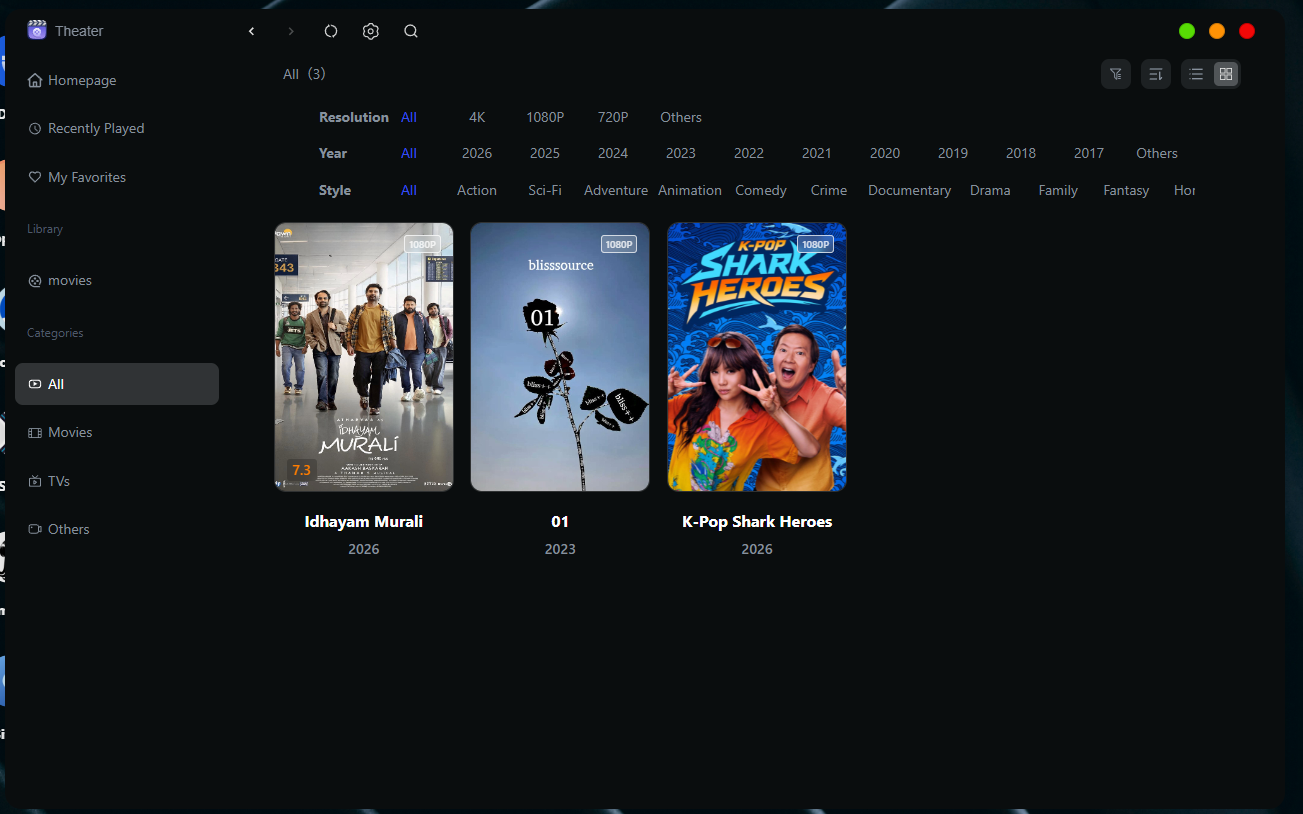This screenshot has width=1303, height=814.
Task: Select All in the Resolution row
Action: (409, 117)
